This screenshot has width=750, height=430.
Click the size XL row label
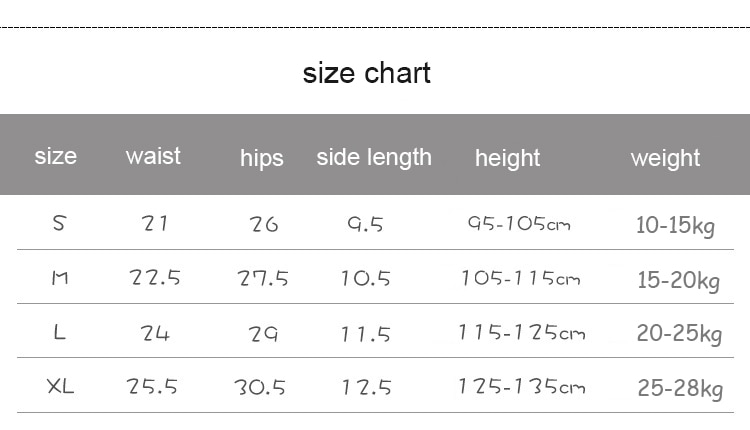(x=60, y=386)
